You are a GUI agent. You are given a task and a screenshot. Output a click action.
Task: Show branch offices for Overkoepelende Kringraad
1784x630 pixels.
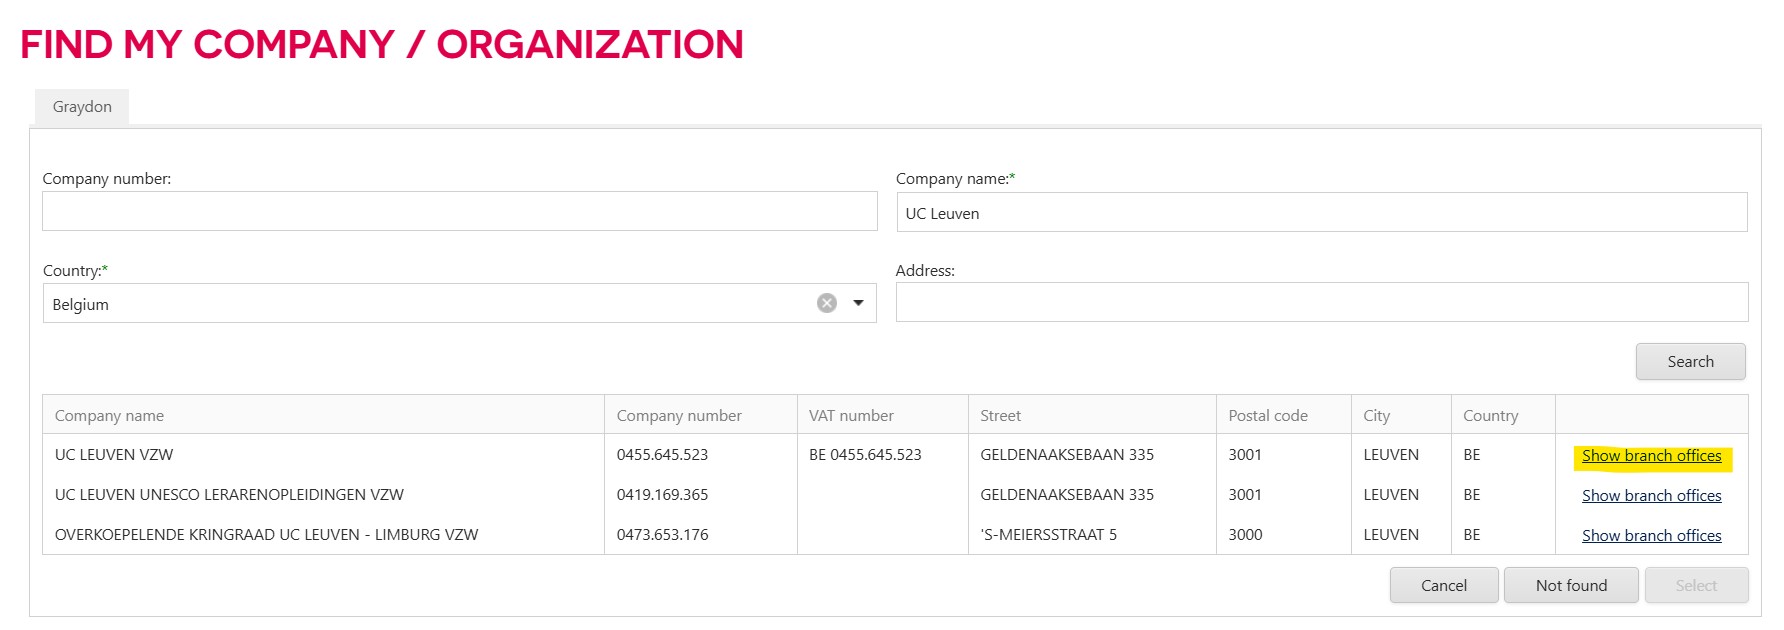(x=1651, y=536)
